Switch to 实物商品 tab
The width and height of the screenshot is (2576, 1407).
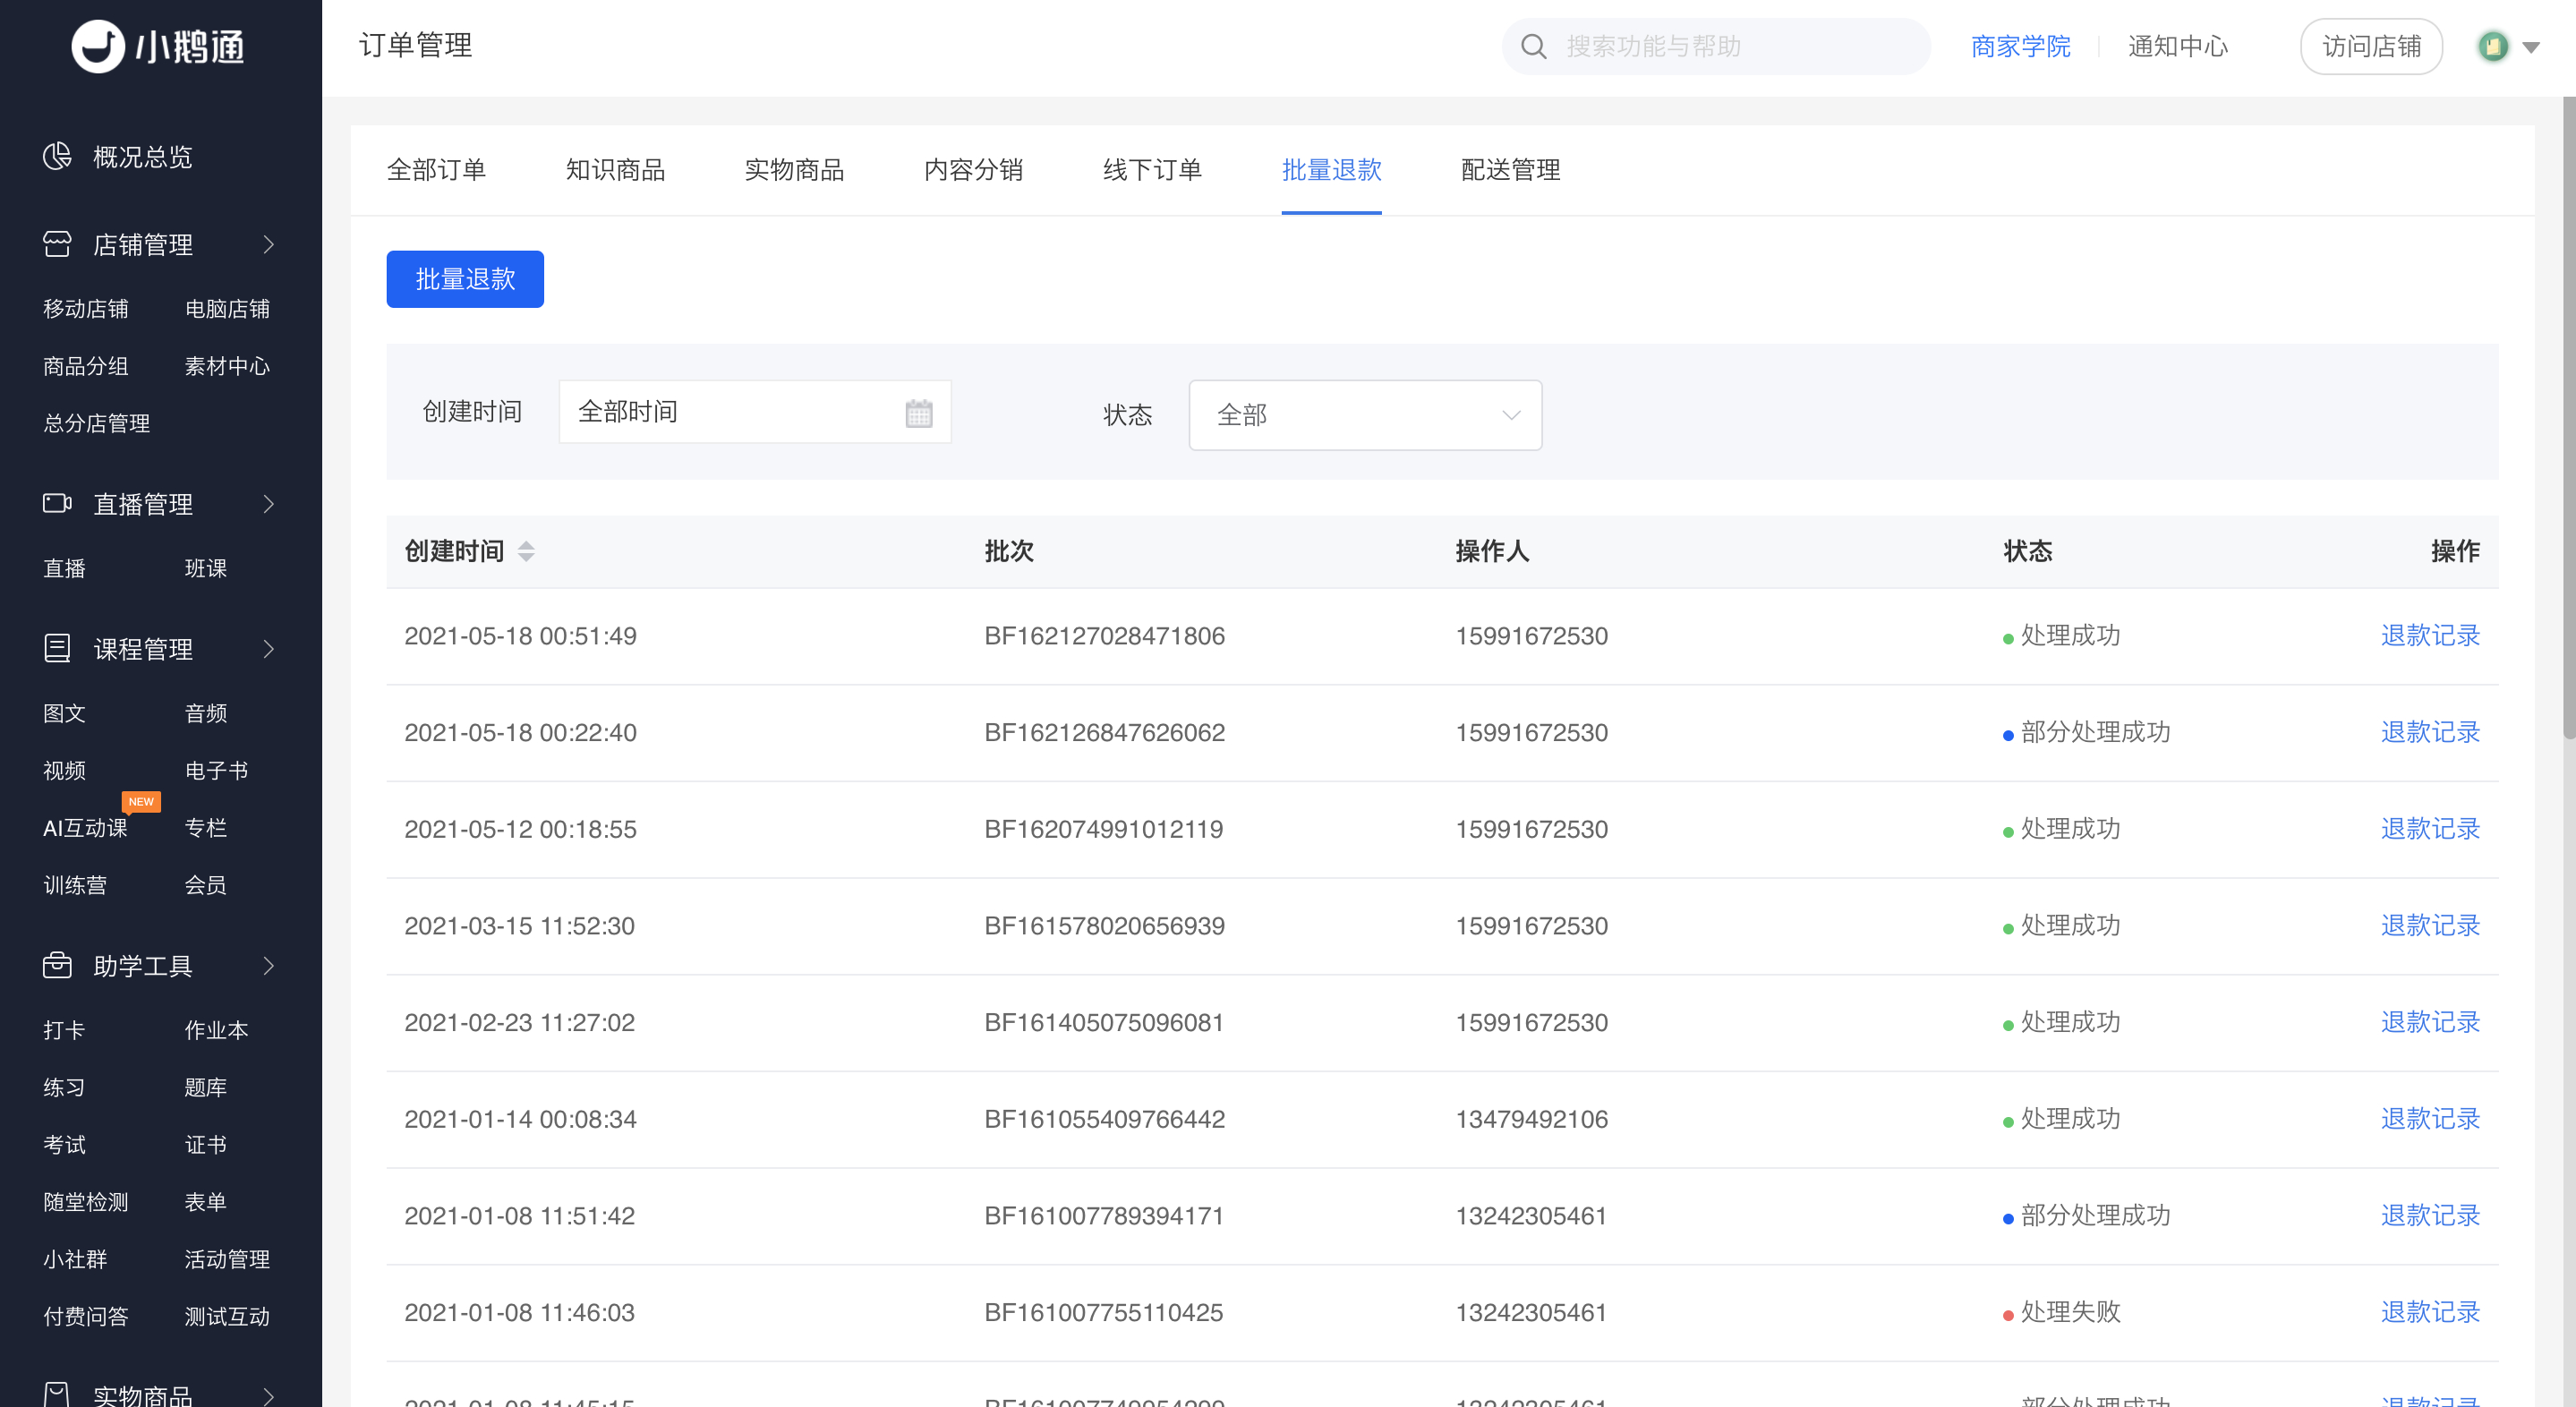coord(794,169)
